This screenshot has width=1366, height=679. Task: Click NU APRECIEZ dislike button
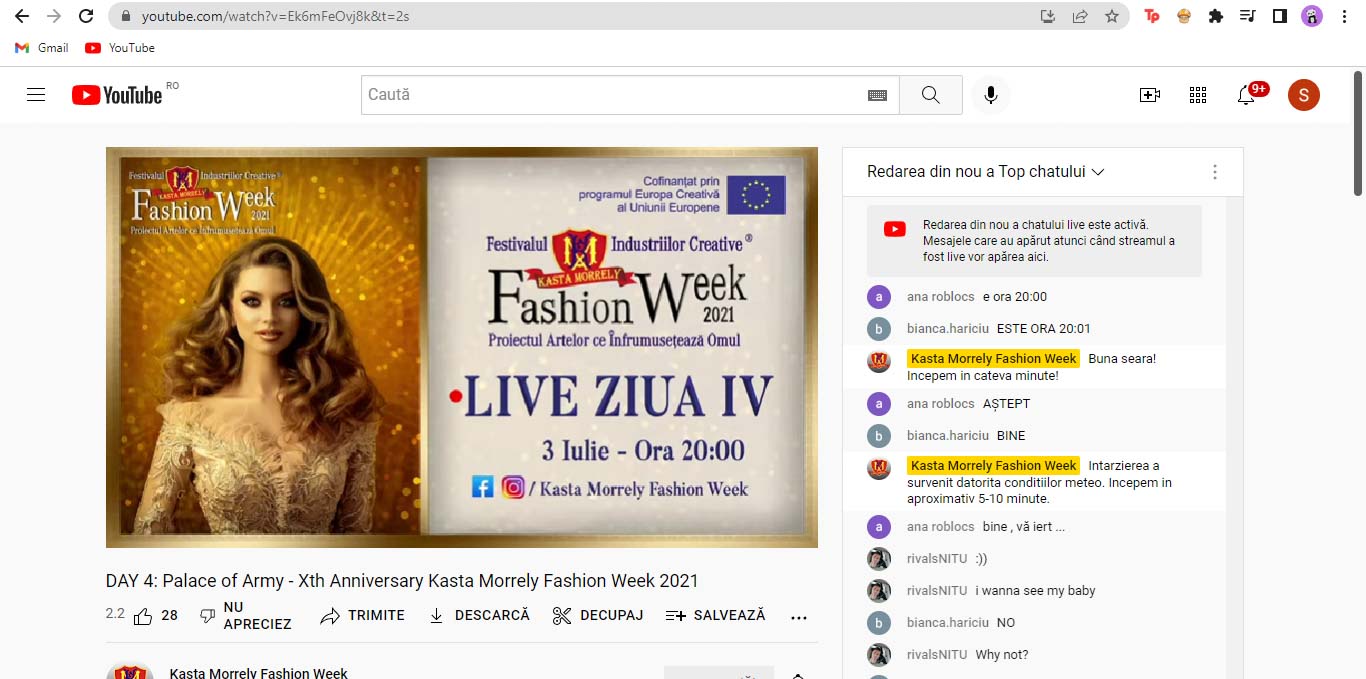(x=245, y=616)
